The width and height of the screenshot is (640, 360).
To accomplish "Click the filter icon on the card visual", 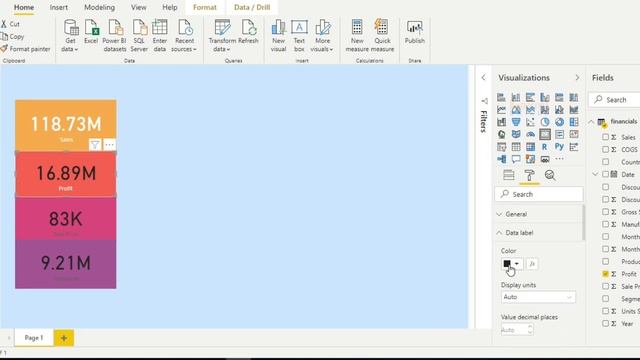I will click(x=95, y=144).
